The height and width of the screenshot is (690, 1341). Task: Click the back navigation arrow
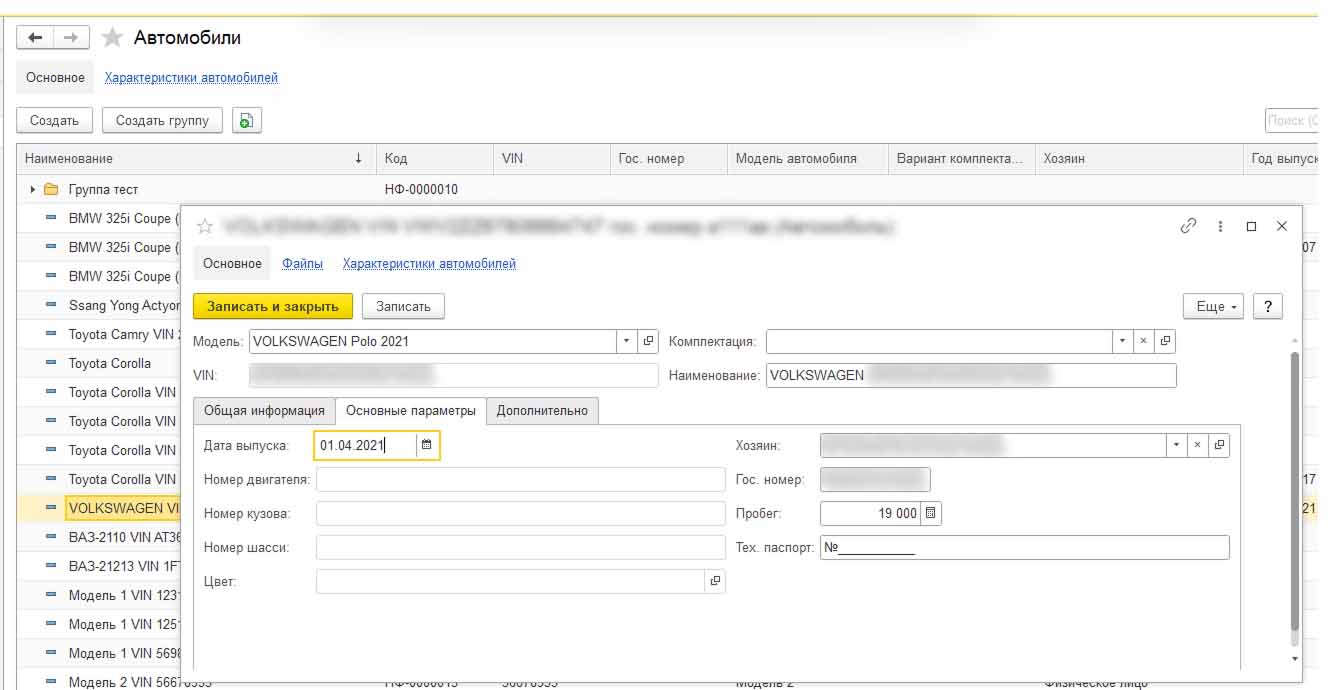click(x=35, y=38)
